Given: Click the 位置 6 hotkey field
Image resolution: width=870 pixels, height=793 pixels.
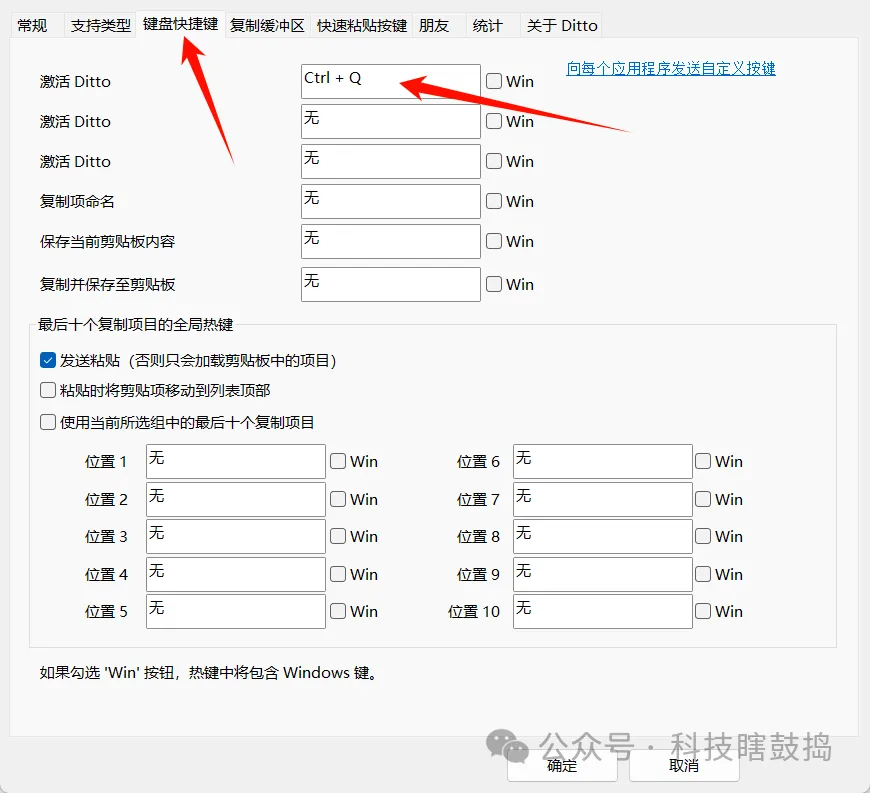Looking at the screenshot, I should pos(603,462).
